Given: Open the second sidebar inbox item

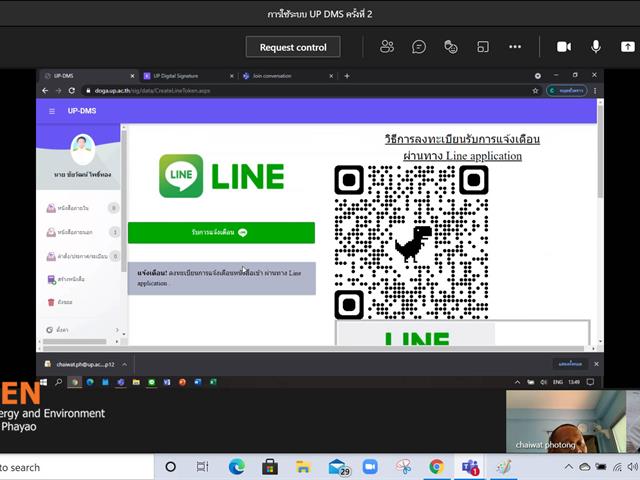Looking at the screenshot, I should tap(82, 232).
